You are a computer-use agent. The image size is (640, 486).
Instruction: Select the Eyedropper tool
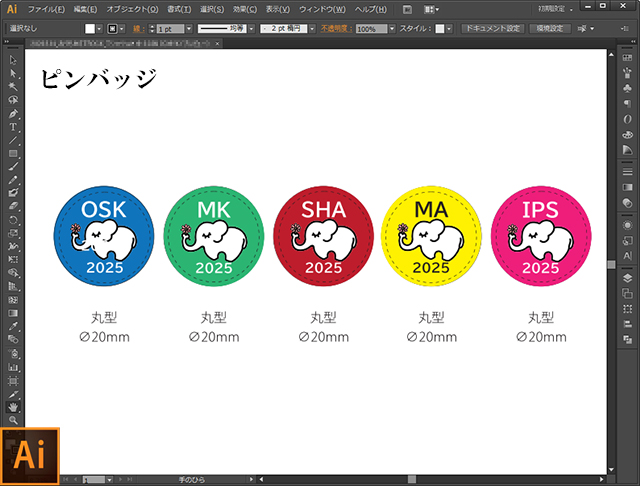click(x=13, y=326)
